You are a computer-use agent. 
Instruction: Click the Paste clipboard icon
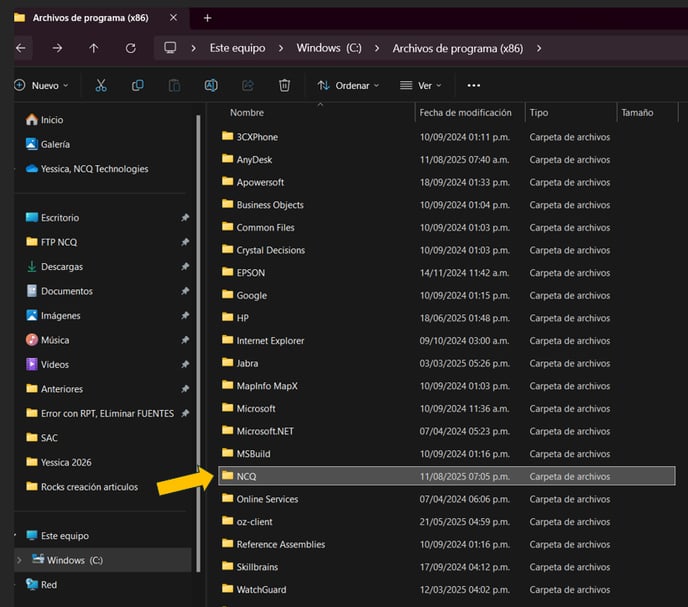[174, 85]
